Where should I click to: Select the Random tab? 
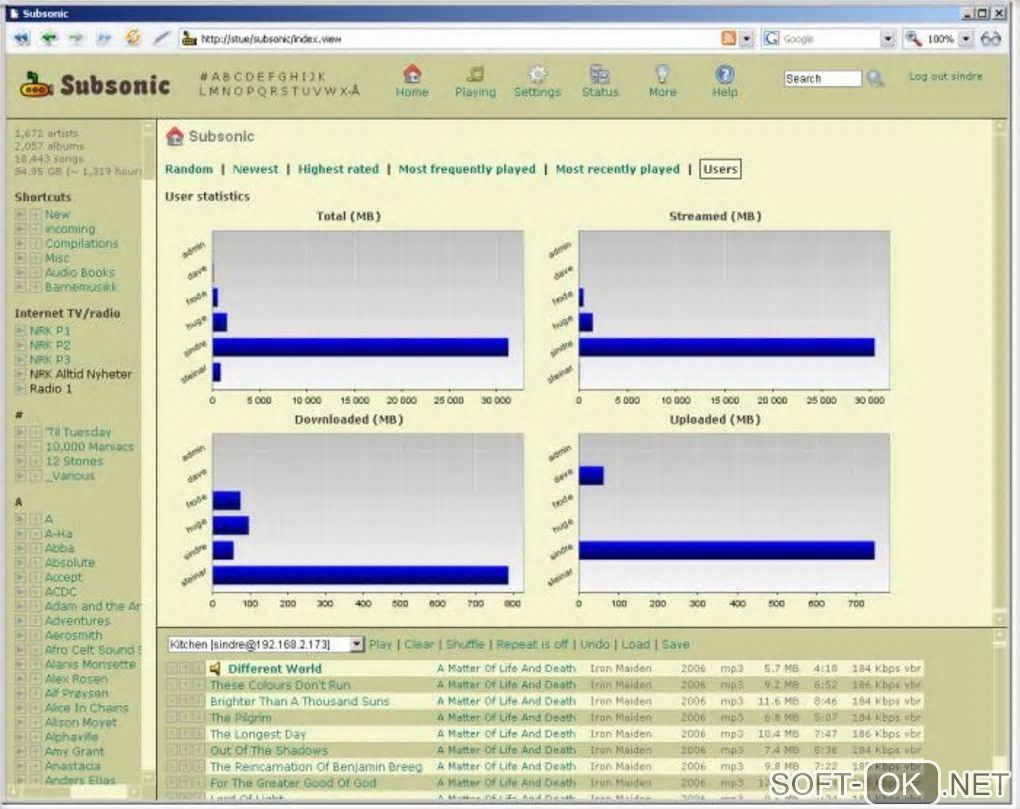click(189, 169)
